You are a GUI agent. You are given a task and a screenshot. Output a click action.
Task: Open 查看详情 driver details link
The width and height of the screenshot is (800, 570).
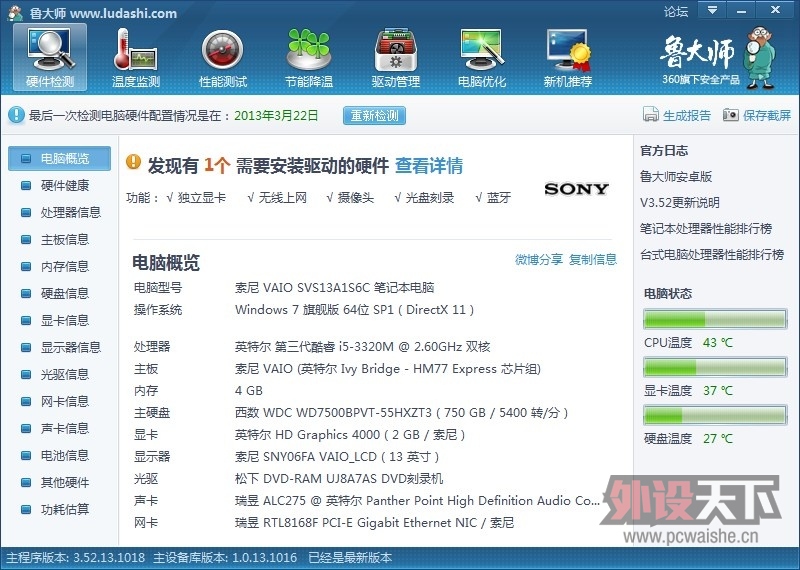[429, 166]
